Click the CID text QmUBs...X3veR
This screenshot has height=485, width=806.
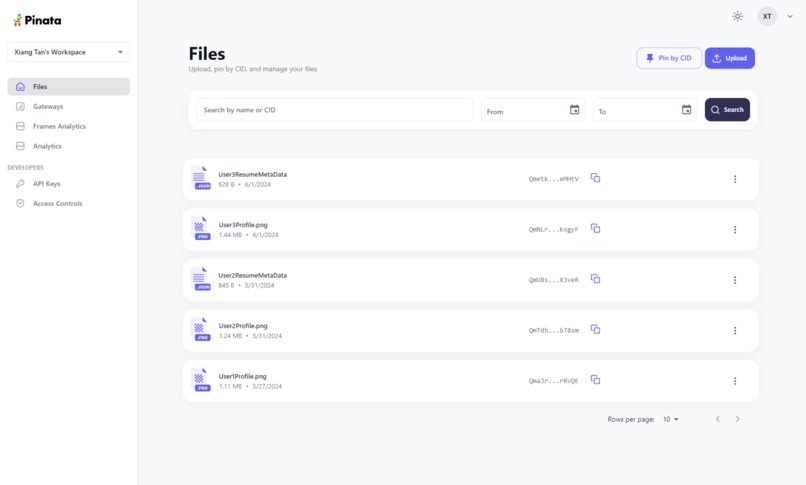(x=553, y=280)
